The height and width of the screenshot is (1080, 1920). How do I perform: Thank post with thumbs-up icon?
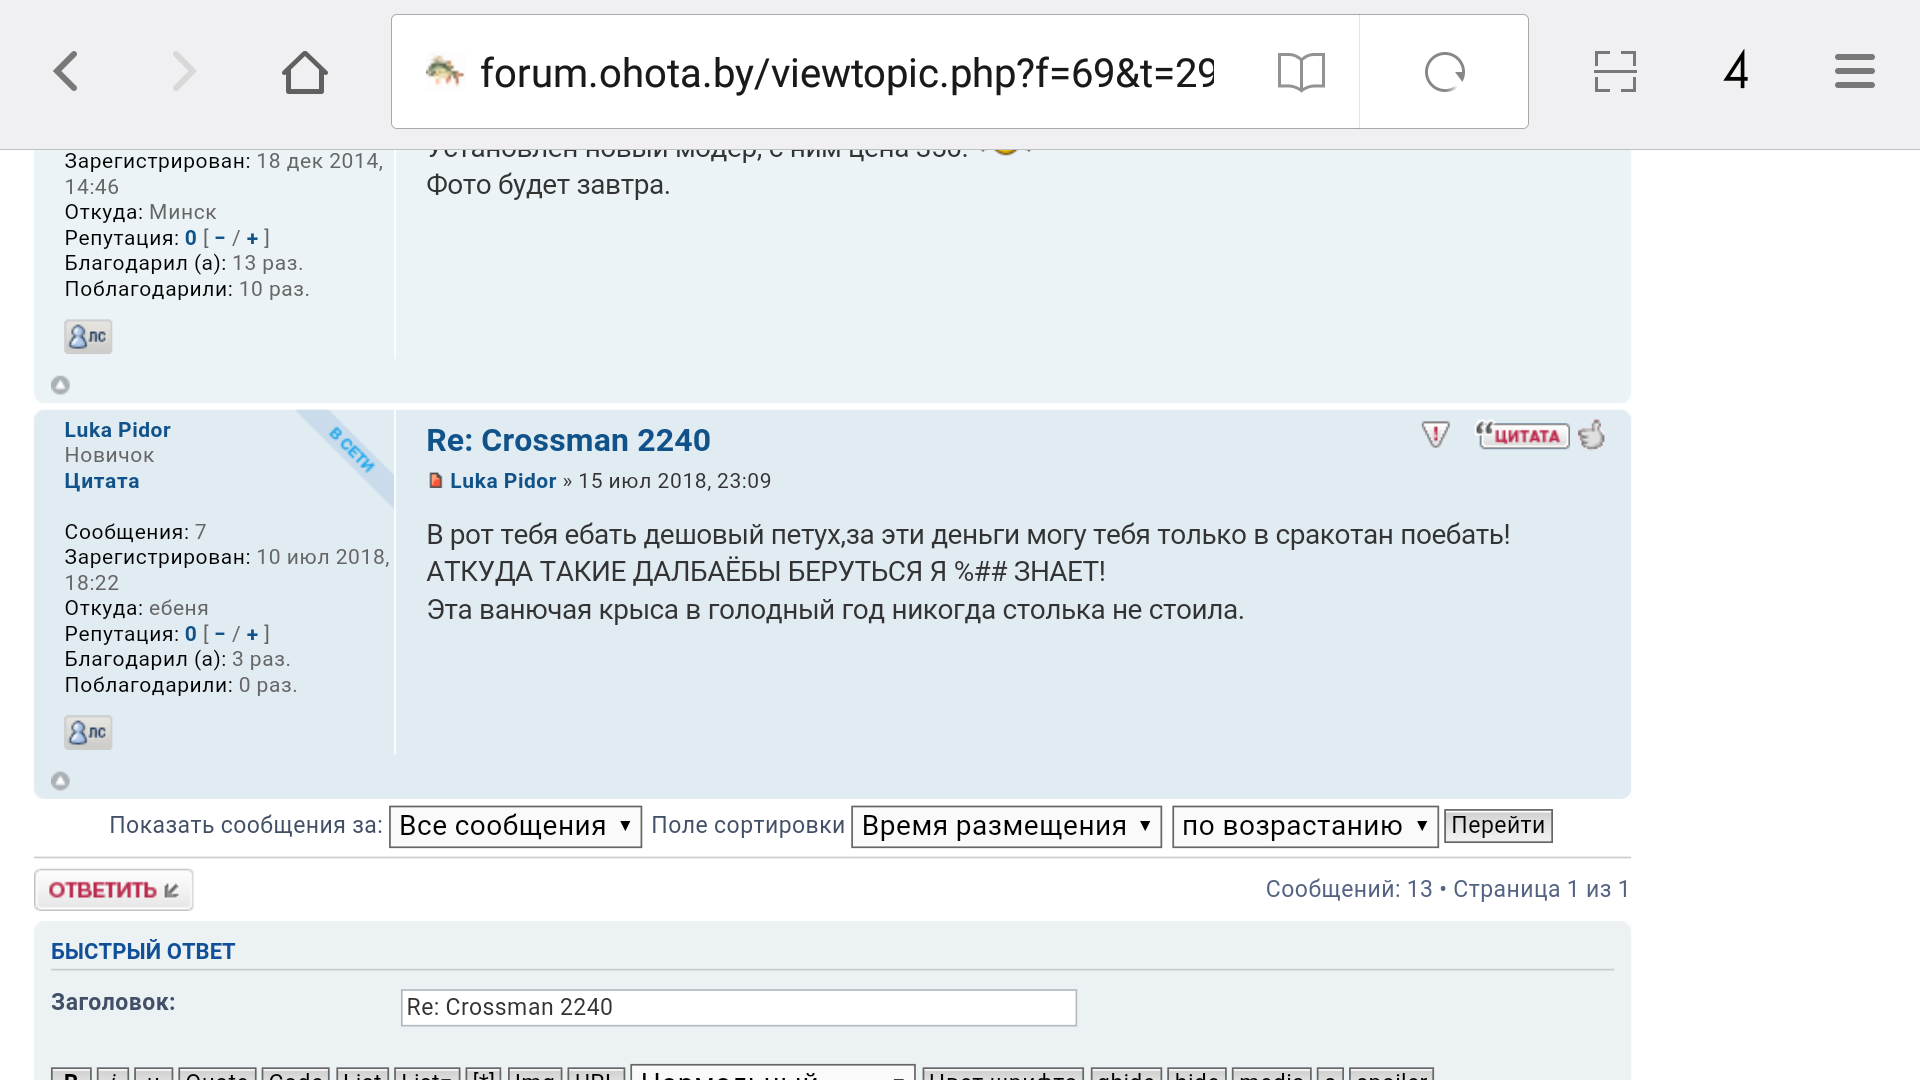pyautogui.click(x=1592, y=435)
